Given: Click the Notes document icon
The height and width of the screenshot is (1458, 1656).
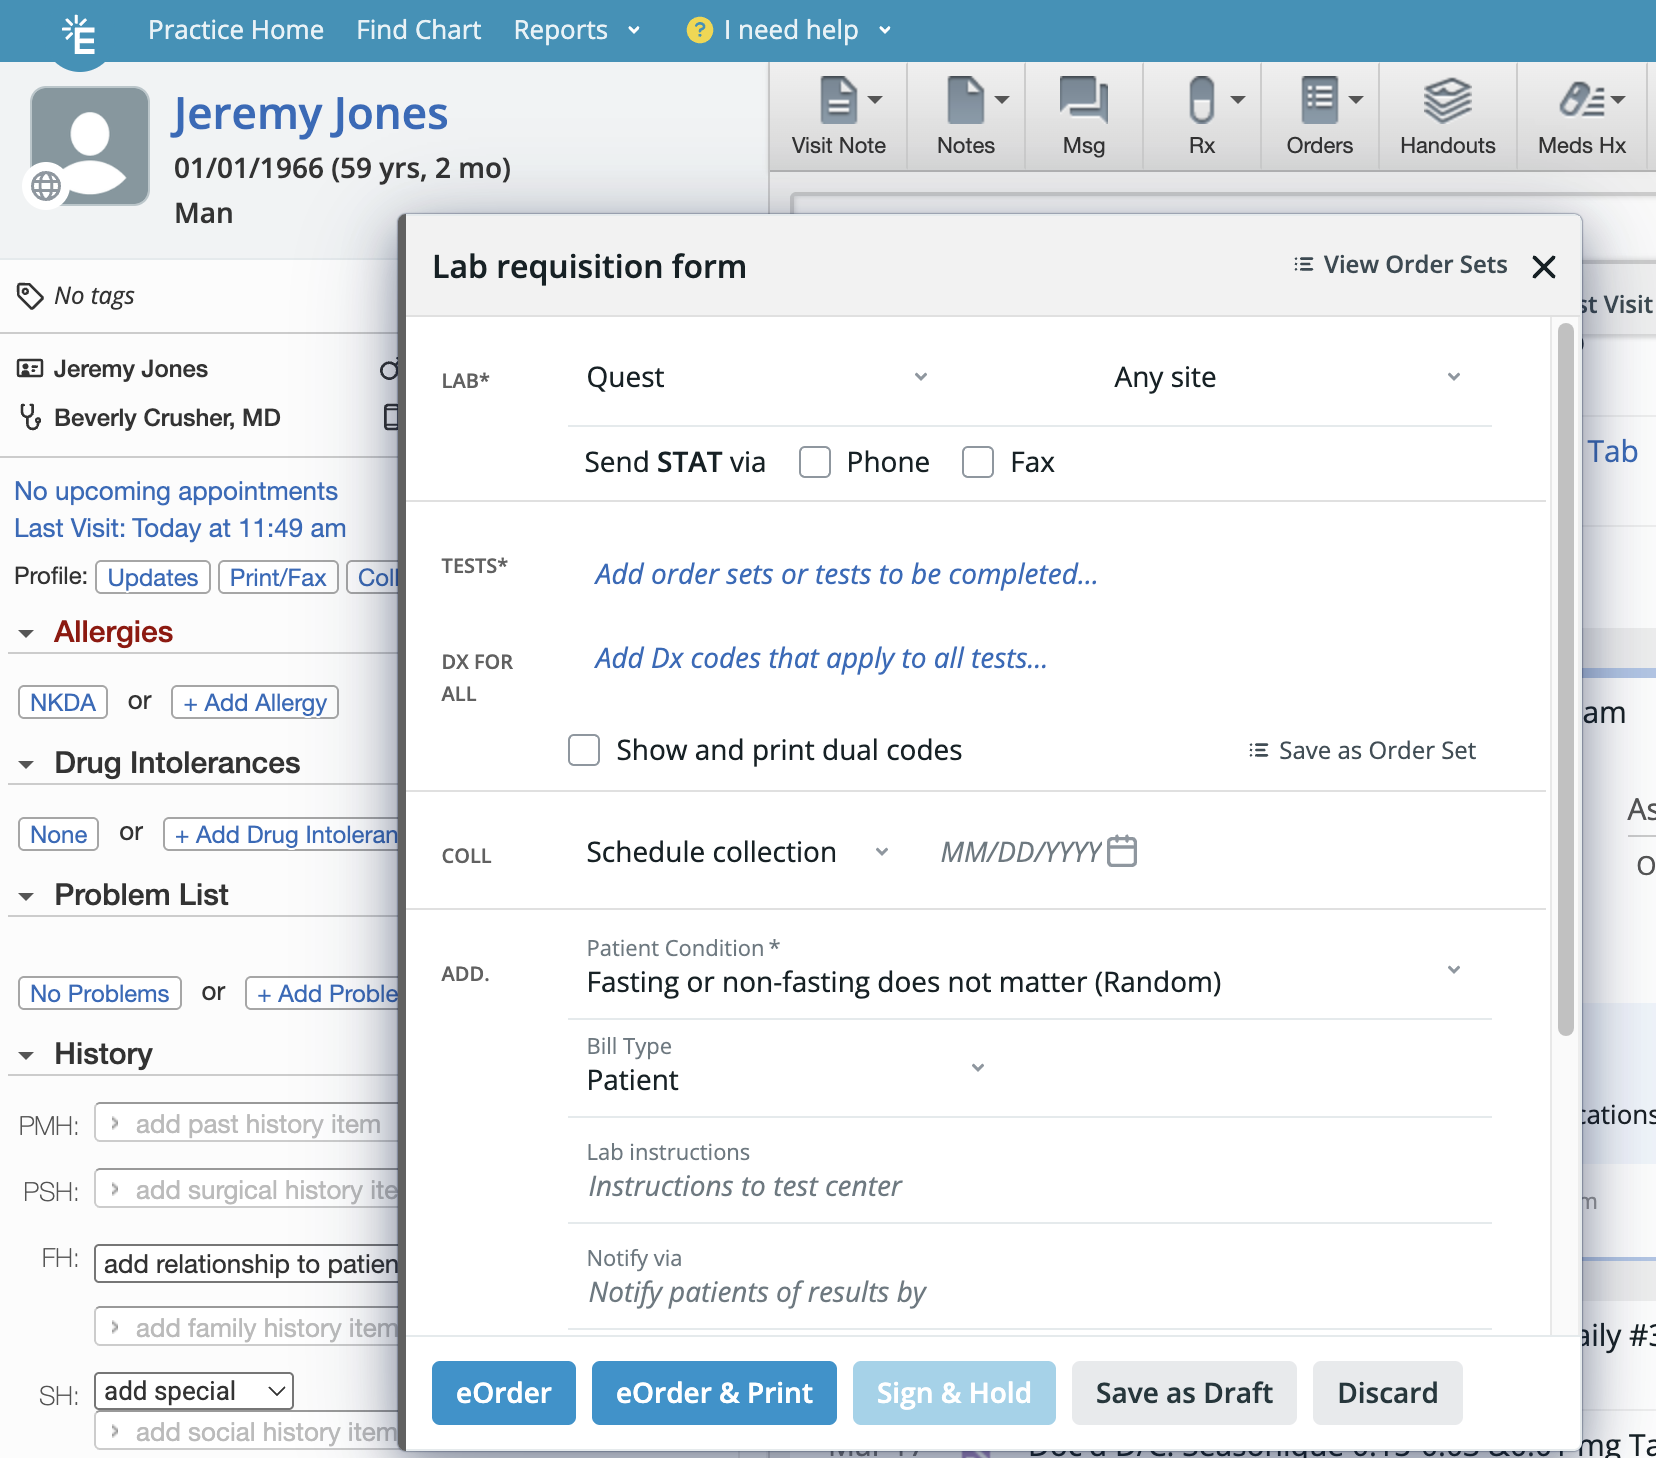Looking at the screenshot, I should tap(965, 101).
